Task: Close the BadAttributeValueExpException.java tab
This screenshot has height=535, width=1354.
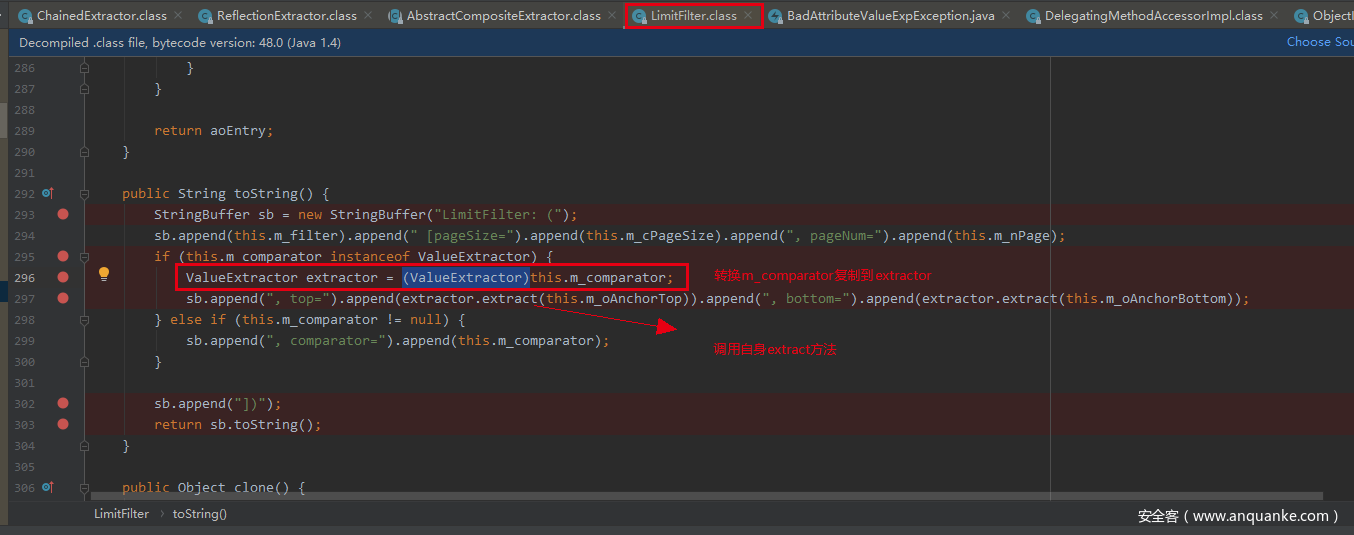Action: (1005, 16)
